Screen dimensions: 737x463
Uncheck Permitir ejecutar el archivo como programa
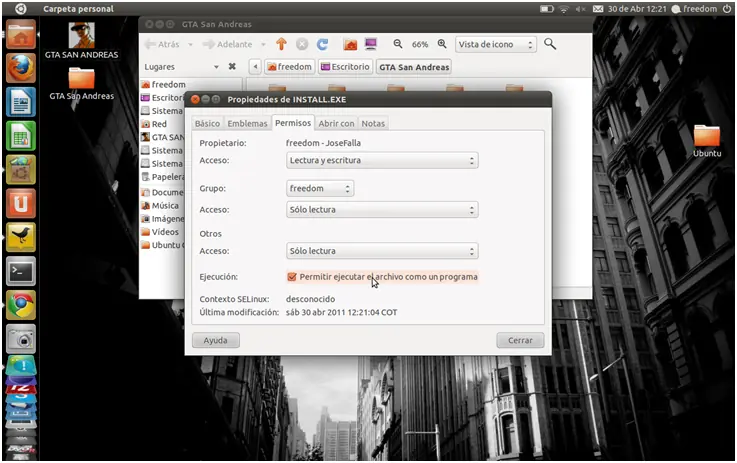coord(292,277)
